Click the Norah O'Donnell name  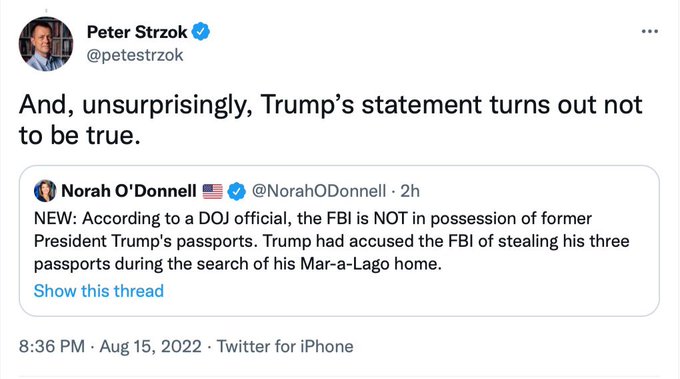coord(129,191)
